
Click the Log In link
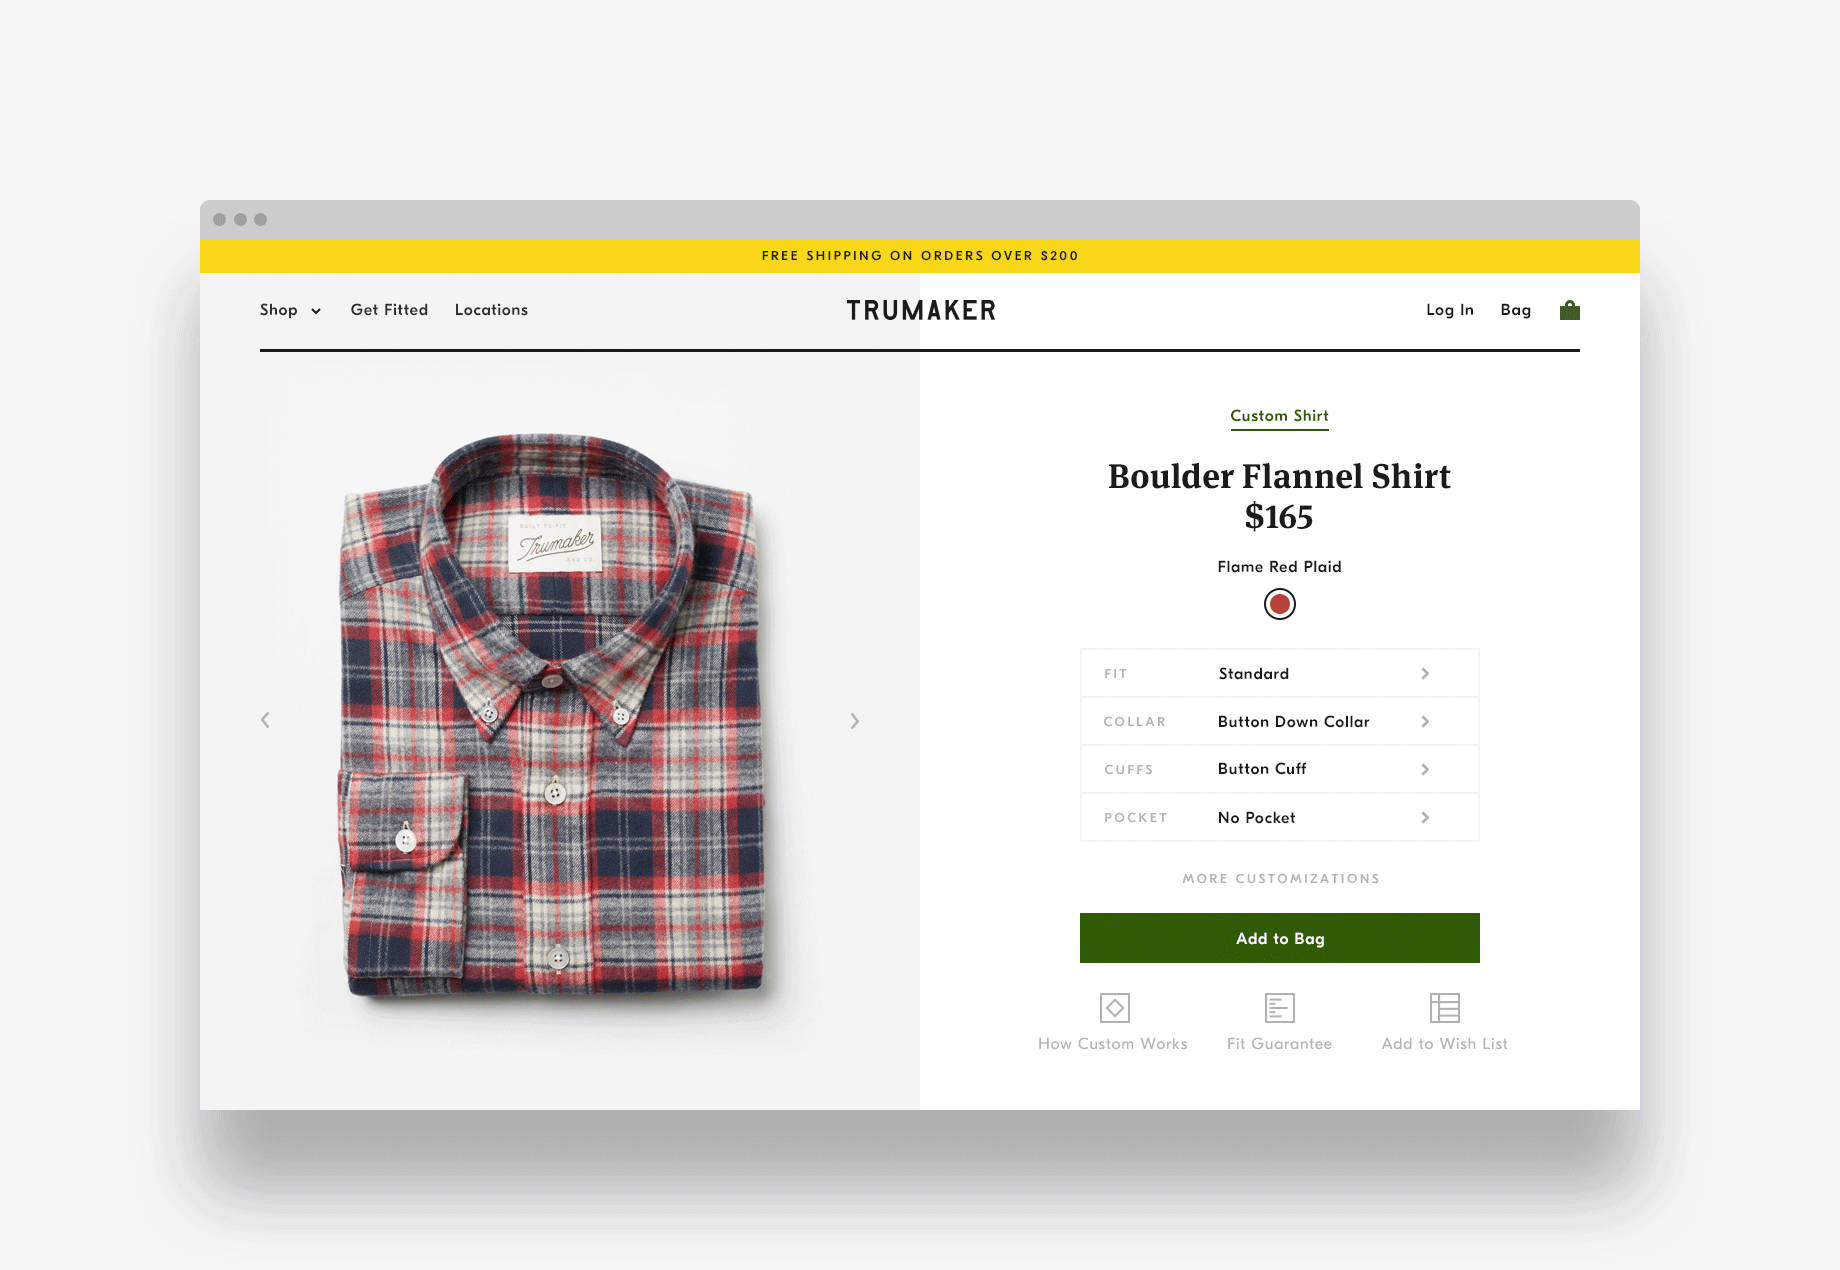coord(1450,310)
